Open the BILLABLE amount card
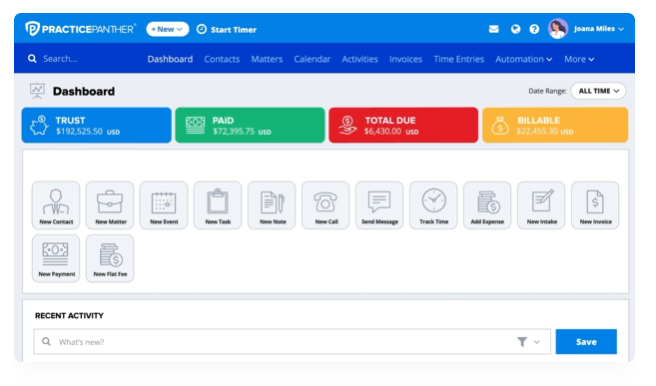This screenshot has height=386, width=656. pos(555,125)
